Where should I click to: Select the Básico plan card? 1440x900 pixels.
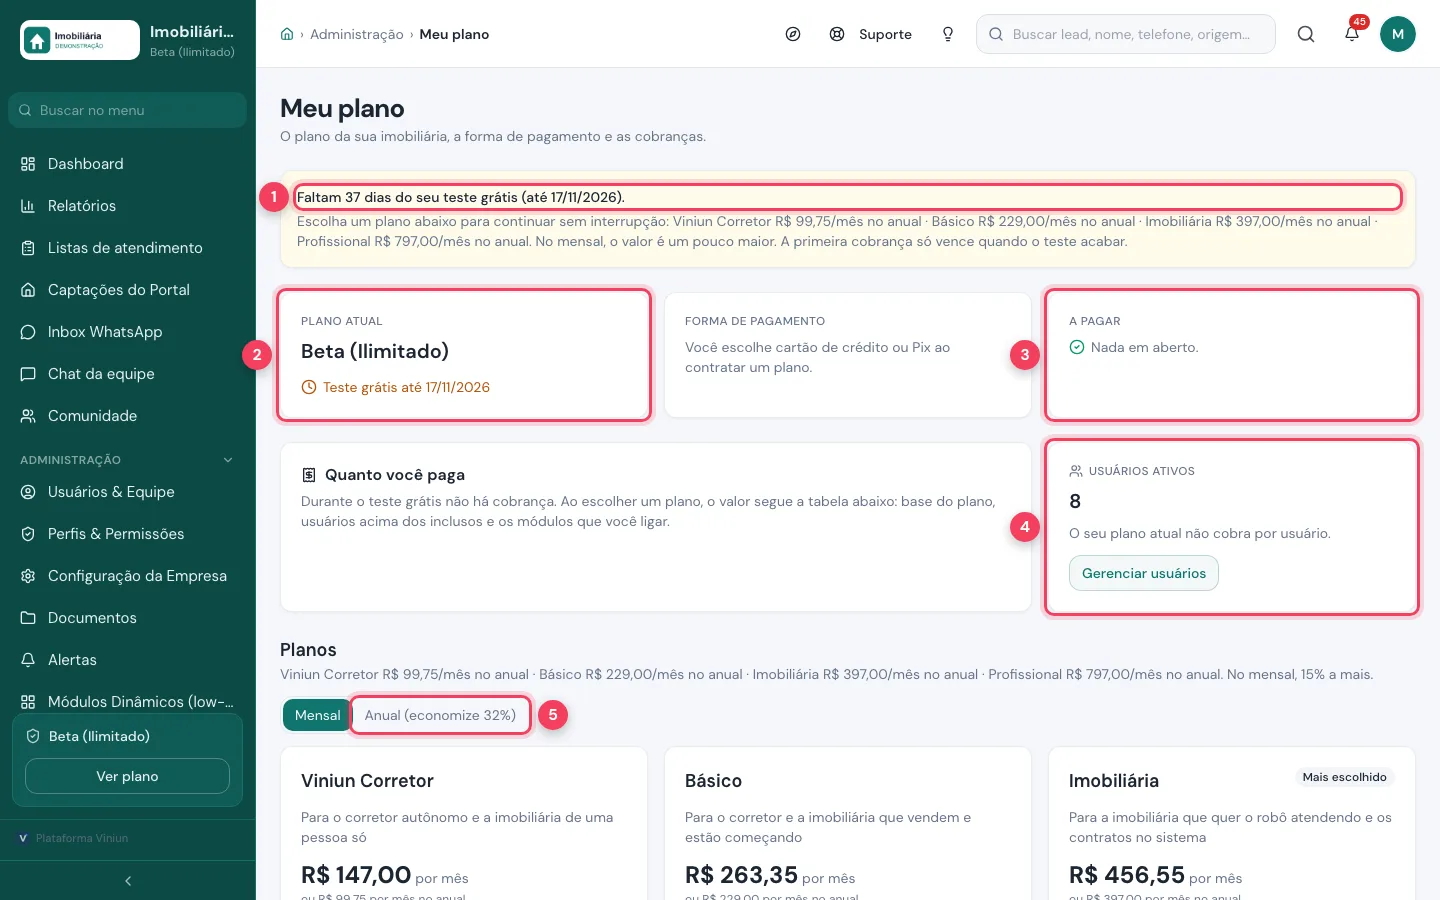tap(848, 824)
